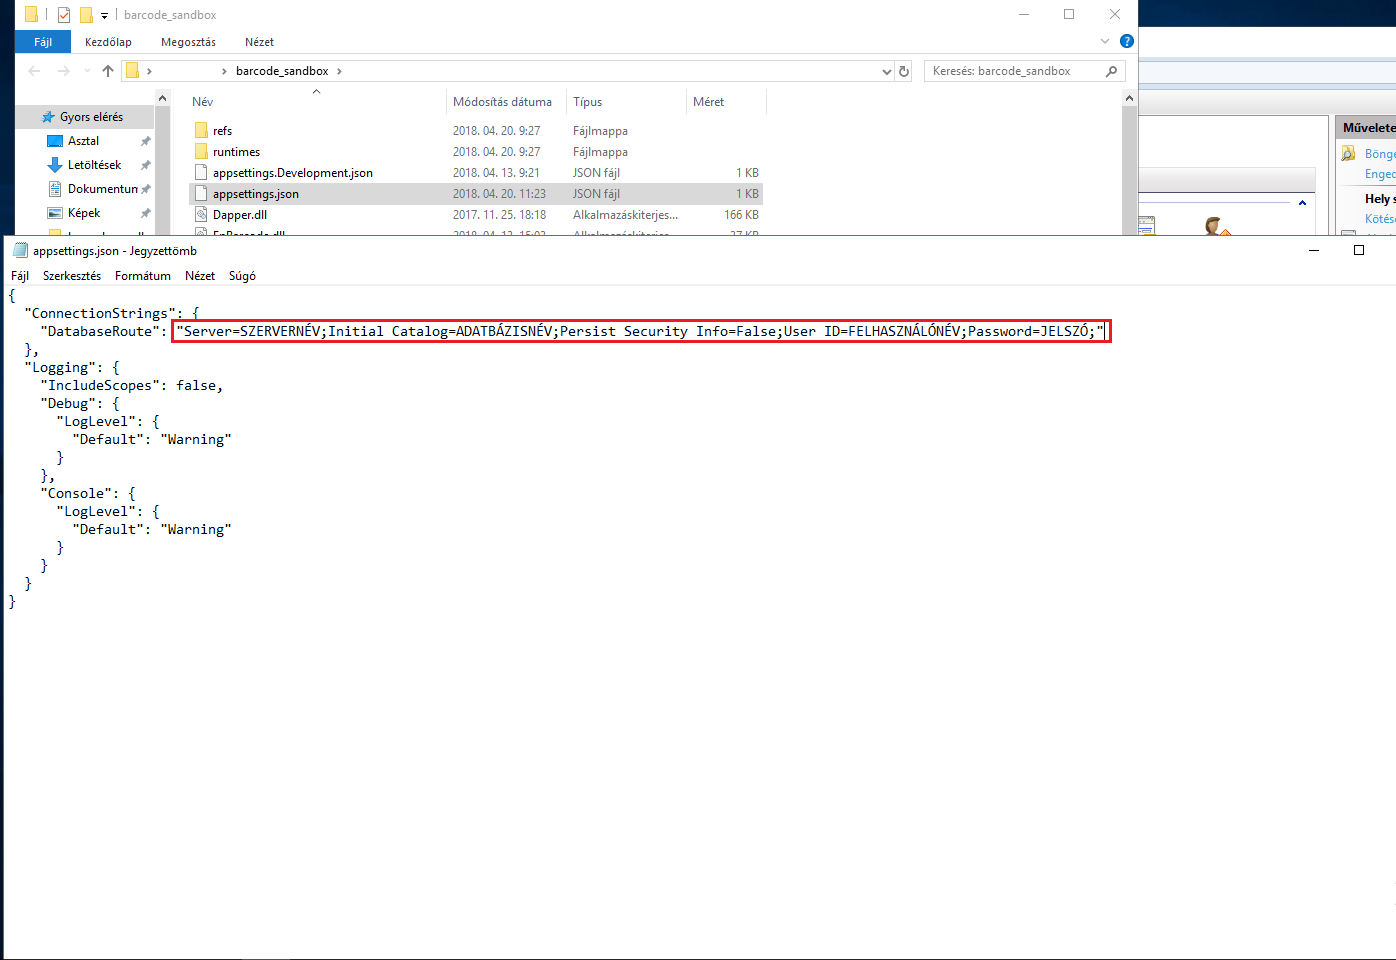Select appsettings.Development.json file
The image size is (1396, 960).
tap(292, 173)
